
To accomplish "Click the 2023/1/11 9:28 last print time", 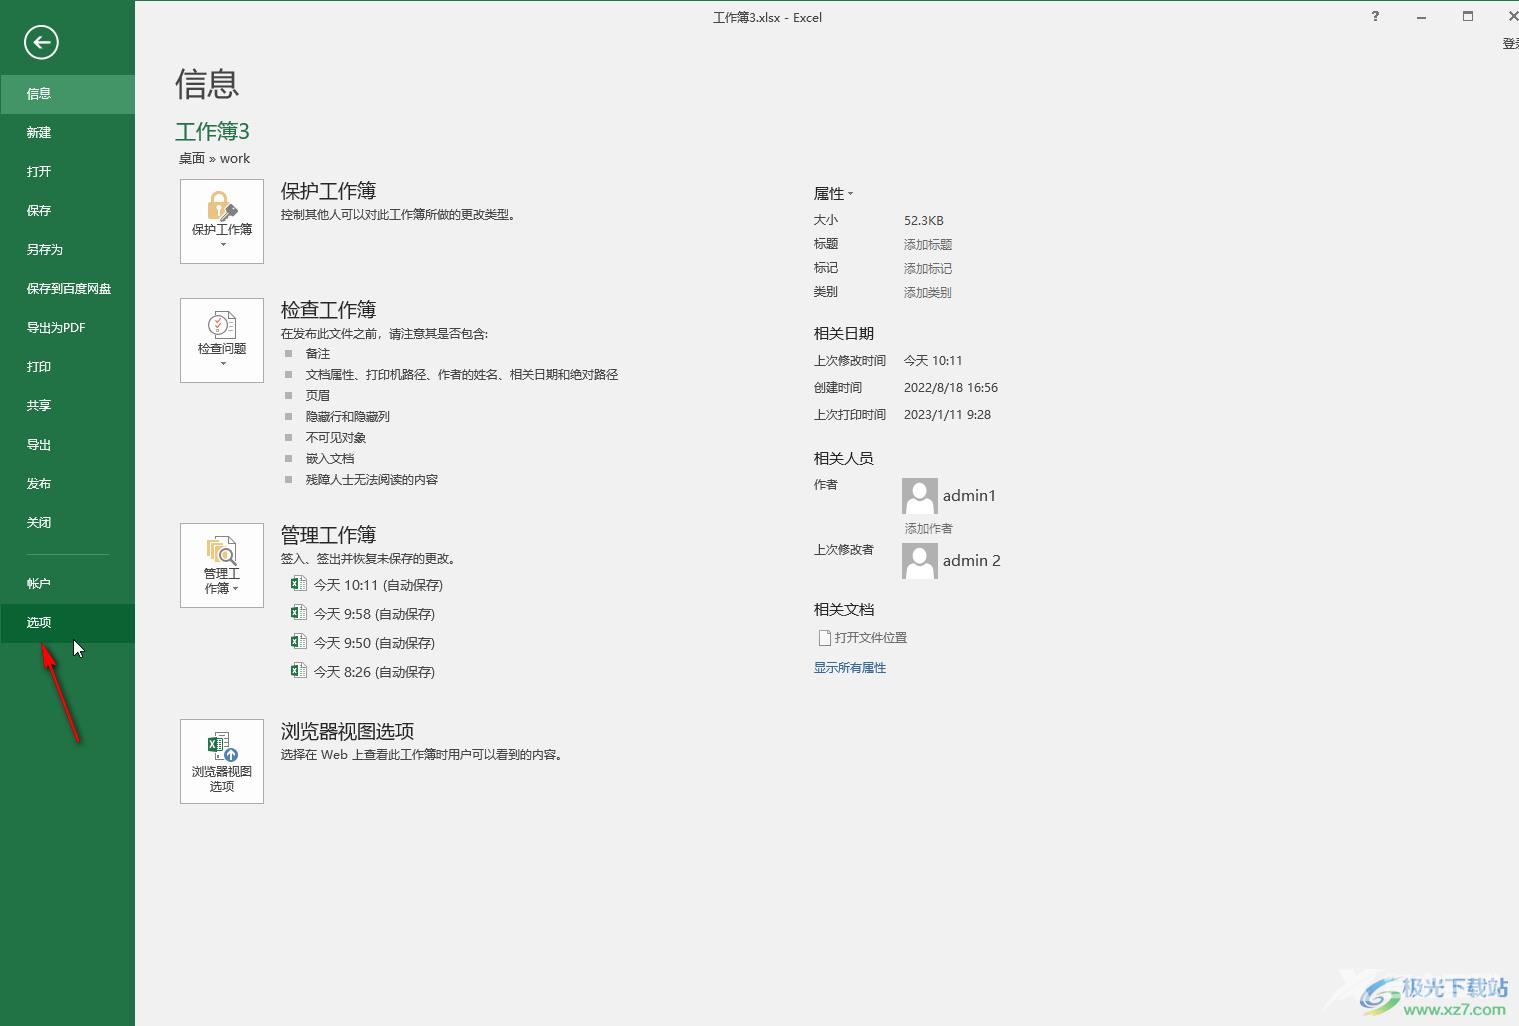I will [948, 415].
